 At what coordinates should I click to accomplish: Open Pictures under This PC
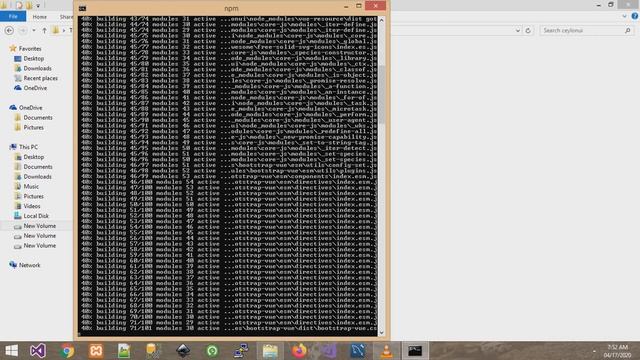click(33, 196)
